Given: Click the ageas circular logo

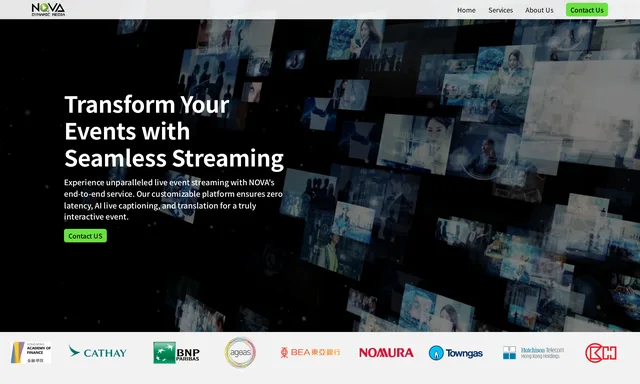Looking at the screenshot, I should [240, 352].
